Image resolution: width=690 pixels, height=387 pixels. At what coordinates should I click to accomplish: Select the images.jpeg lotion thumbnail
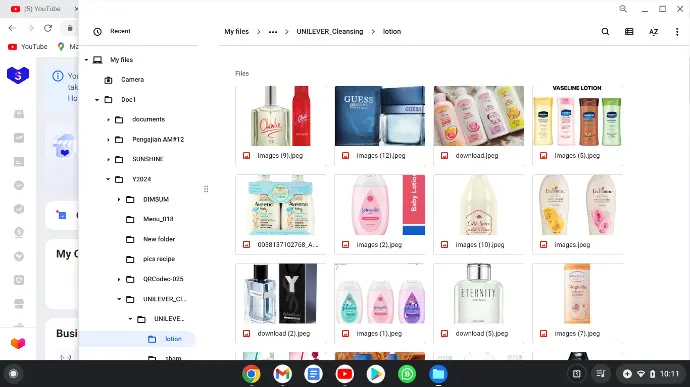(x=577, y=205)
